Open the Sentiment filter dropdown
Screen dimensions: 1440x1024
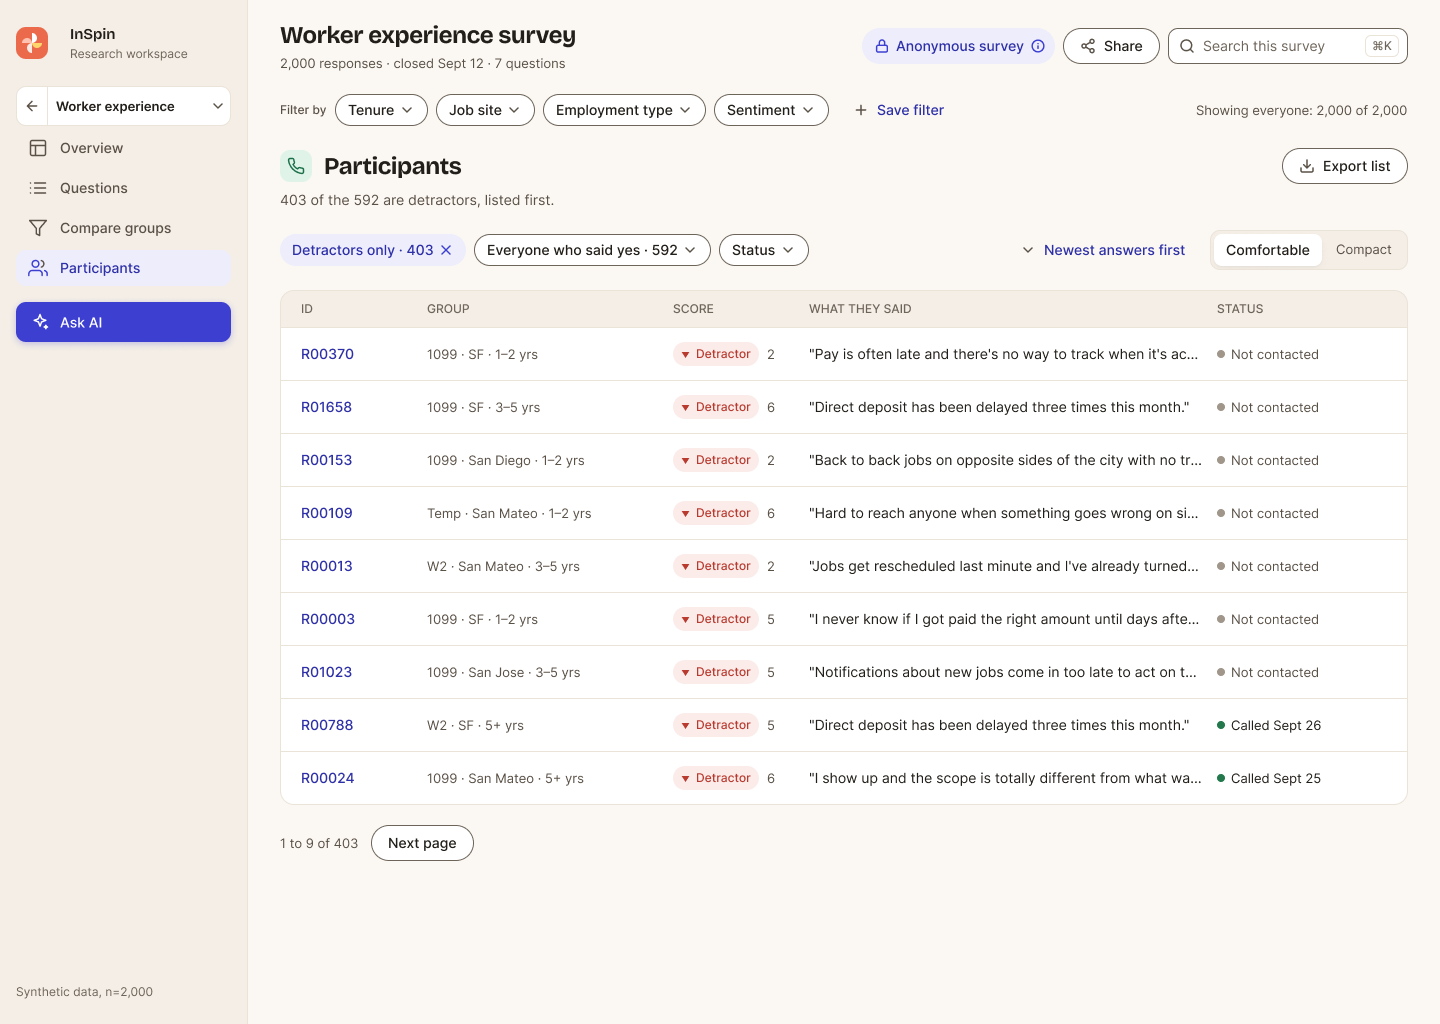tap(771, 110)
